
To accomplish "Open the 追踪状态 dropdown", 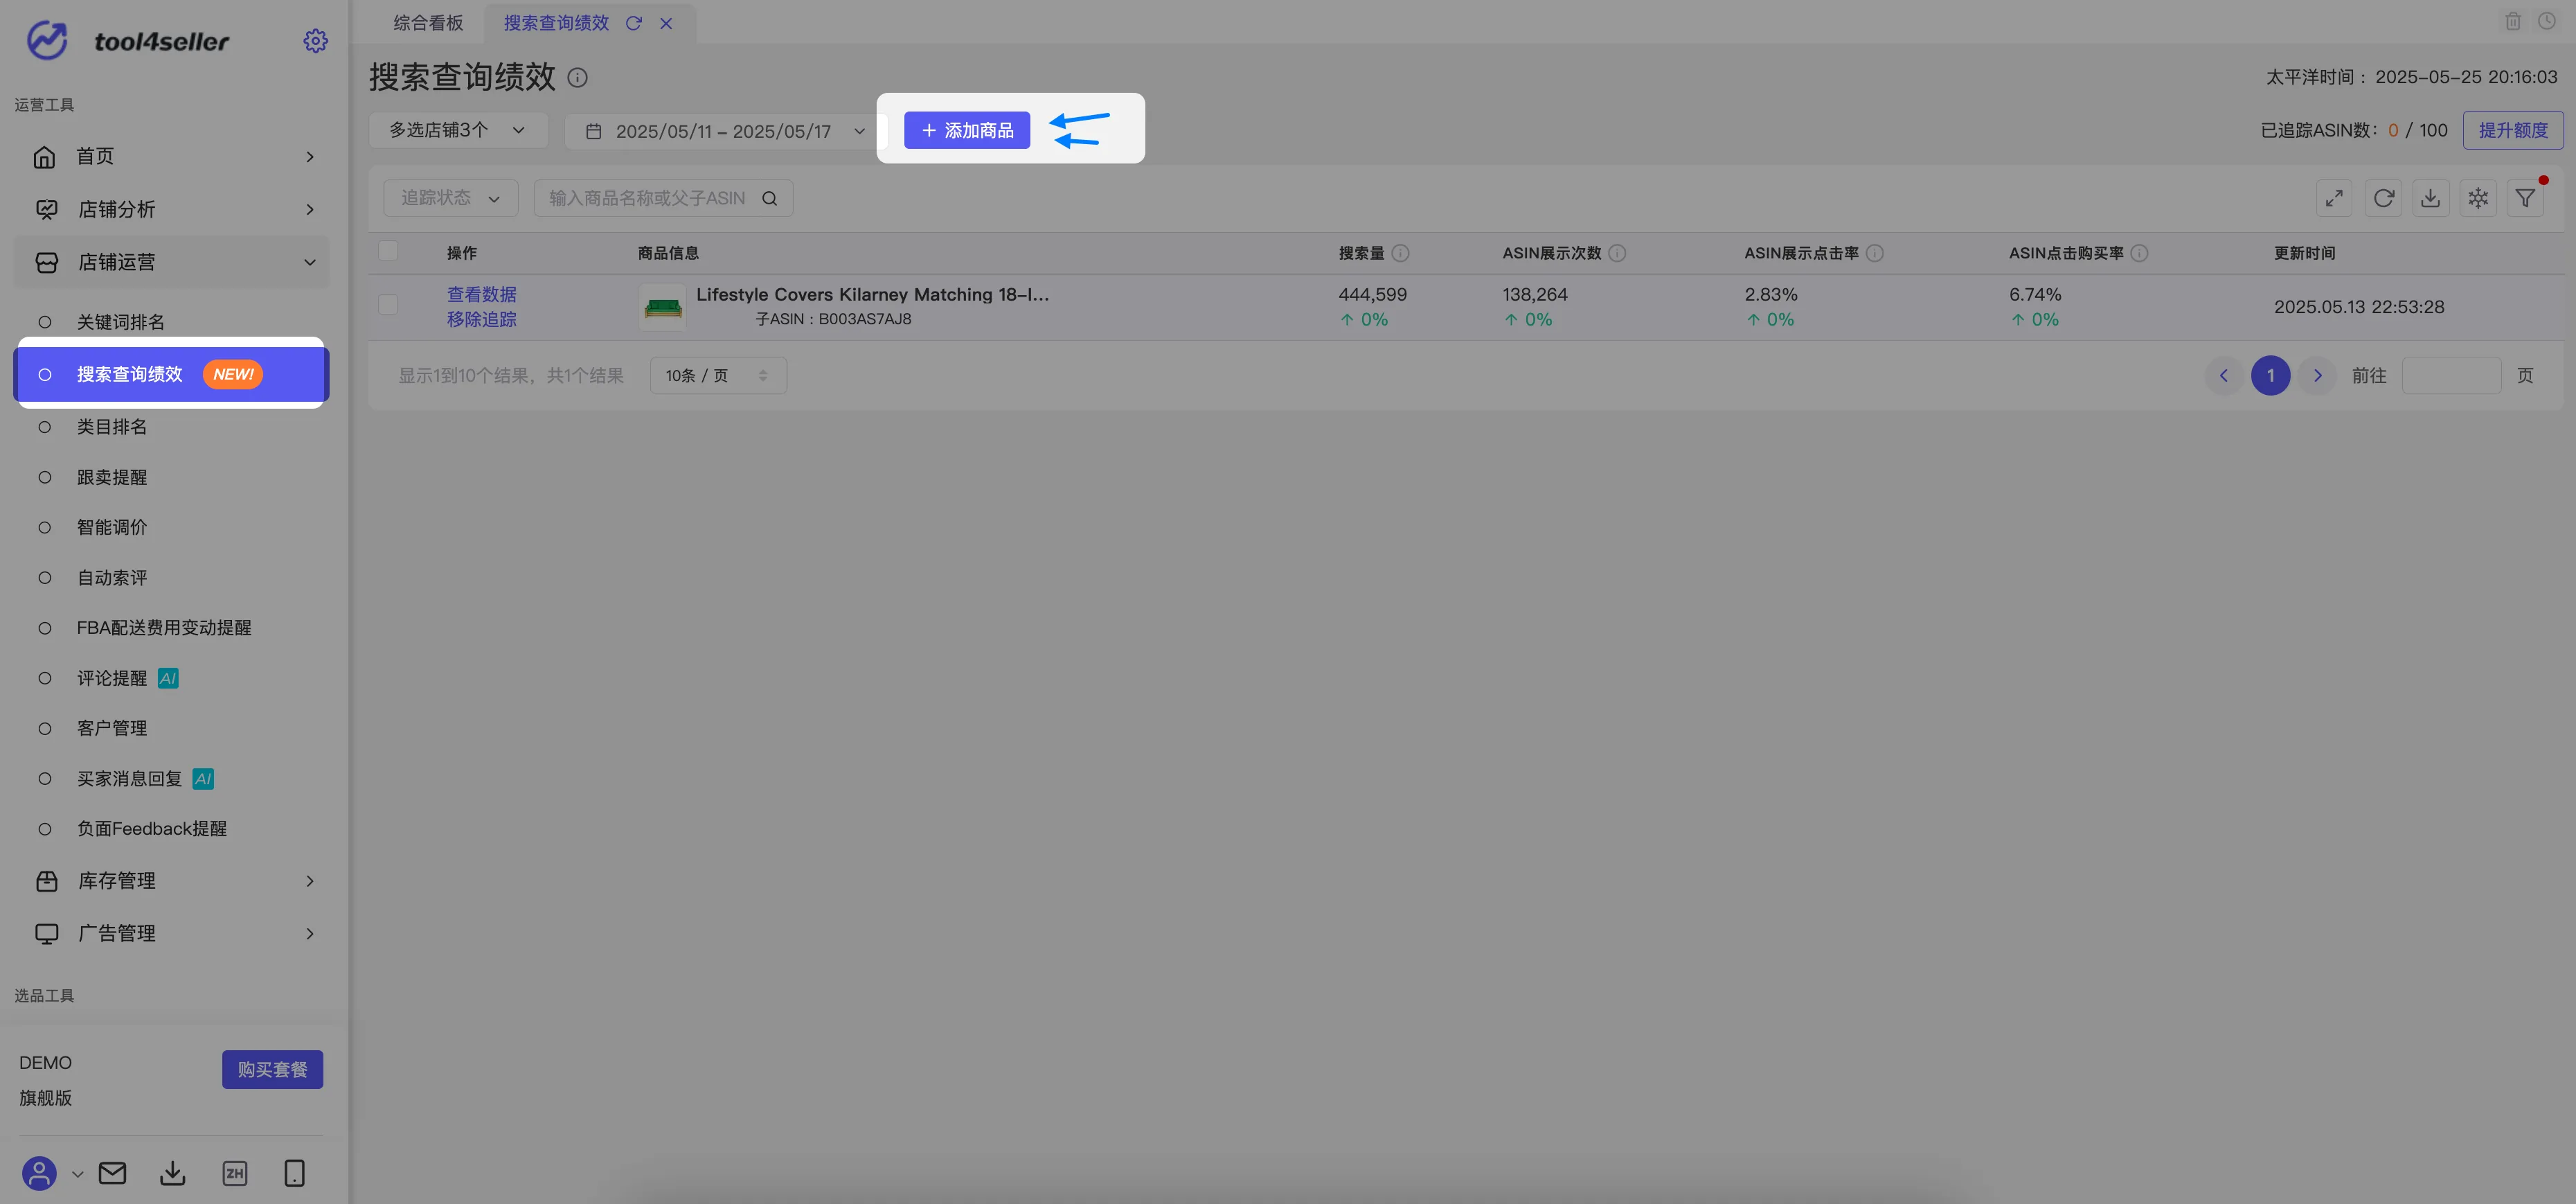I will coord(450,198).
